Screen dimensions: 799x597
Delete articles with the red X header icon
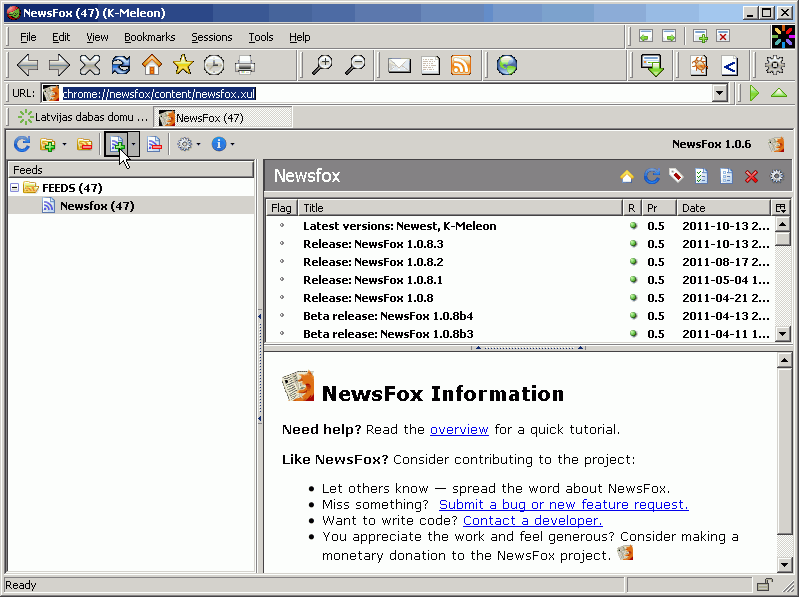click(x=751, y=176)
